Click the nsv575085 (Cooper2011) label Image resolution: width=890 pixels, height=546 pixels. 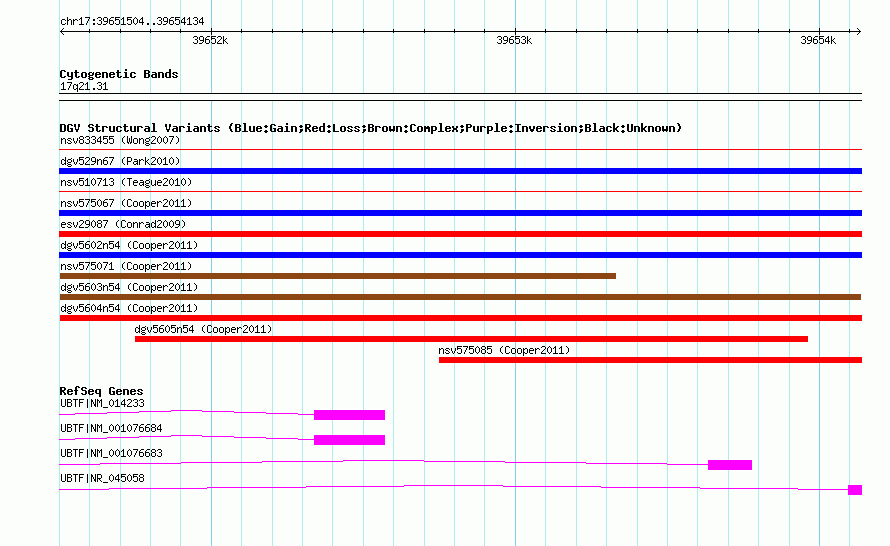(504, 350)
